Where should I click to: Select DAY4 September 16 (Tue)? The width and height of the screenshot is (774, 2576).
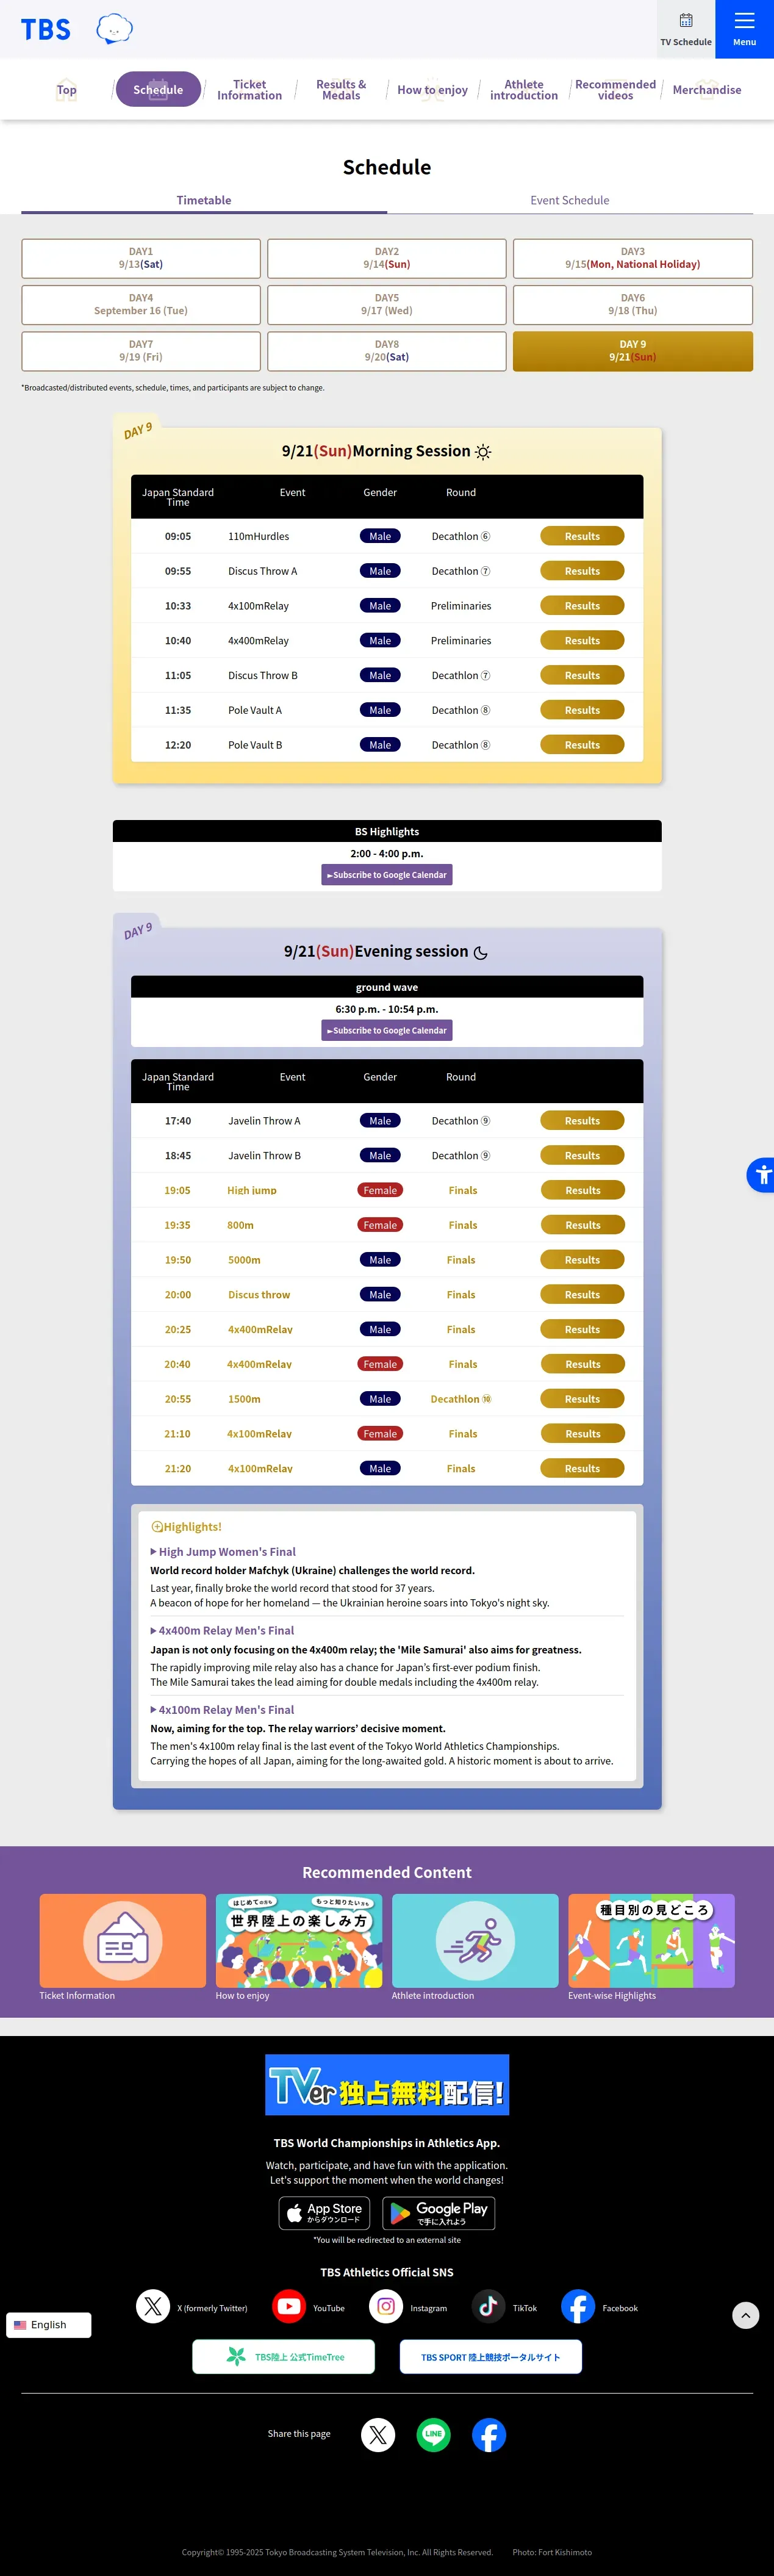pyautogui.click(x=141, y=305)
